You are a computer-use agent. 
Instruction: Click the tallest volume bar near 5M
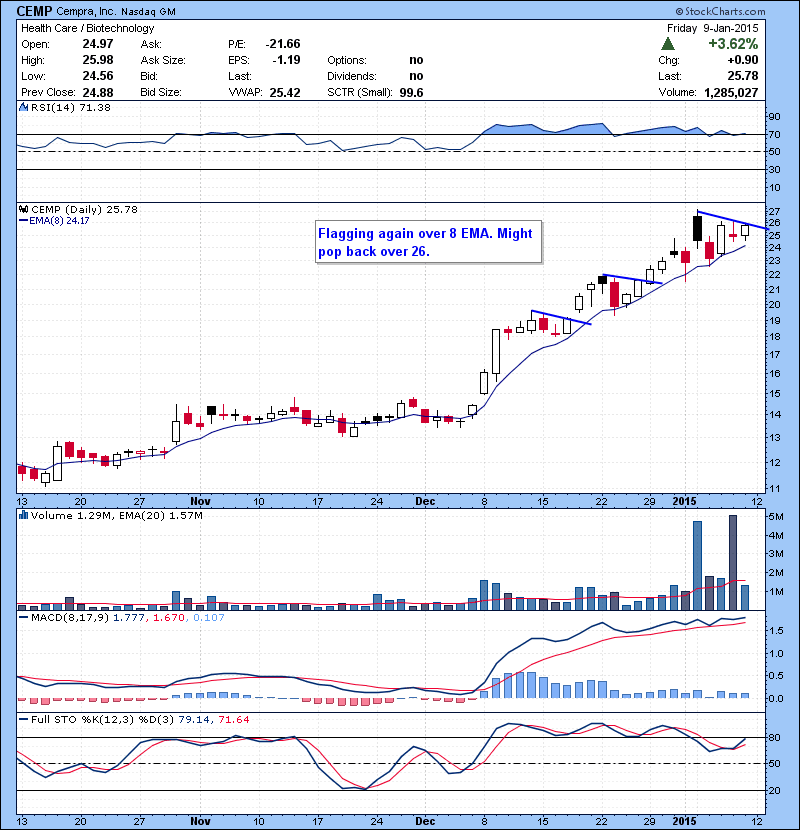[733, 562]
